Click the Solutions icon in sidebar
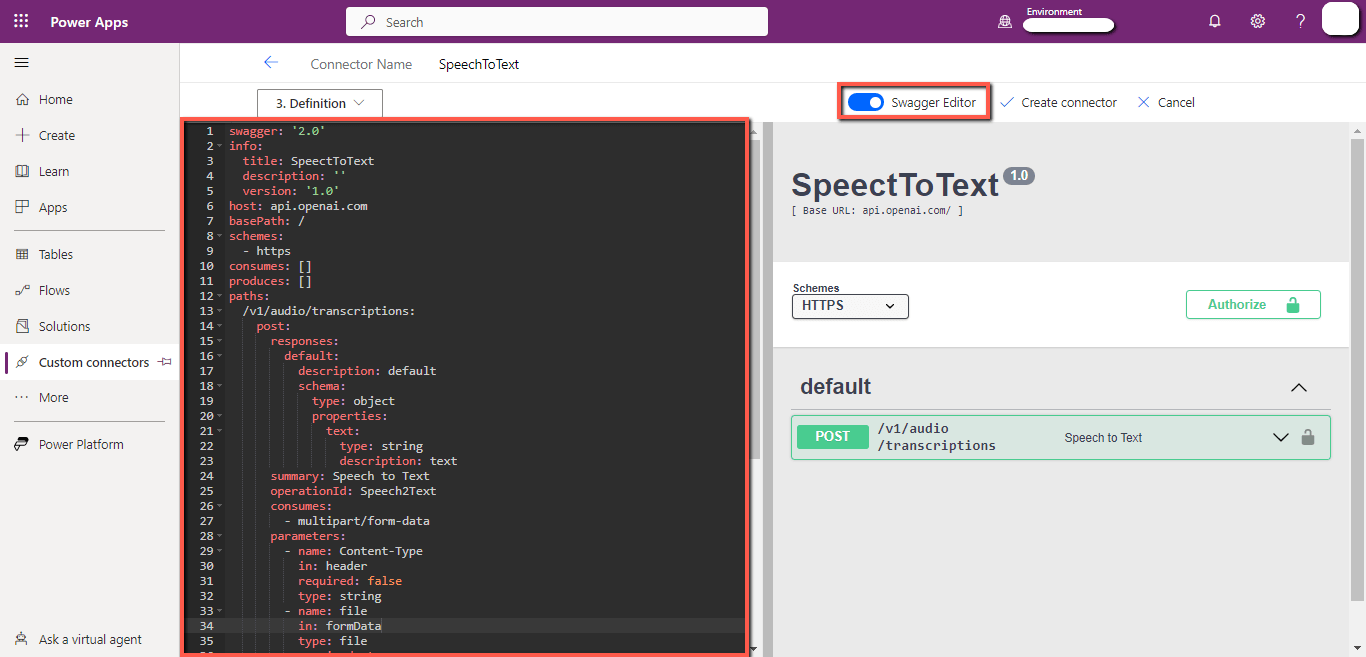 coord(22,326)
